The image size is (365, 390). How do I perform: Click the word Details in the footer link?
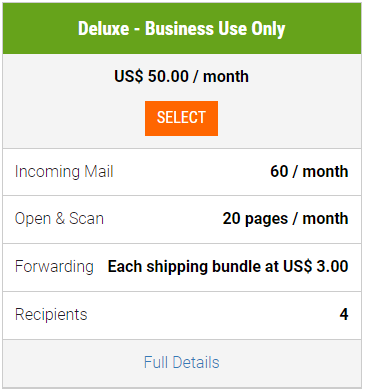point(196,362)
